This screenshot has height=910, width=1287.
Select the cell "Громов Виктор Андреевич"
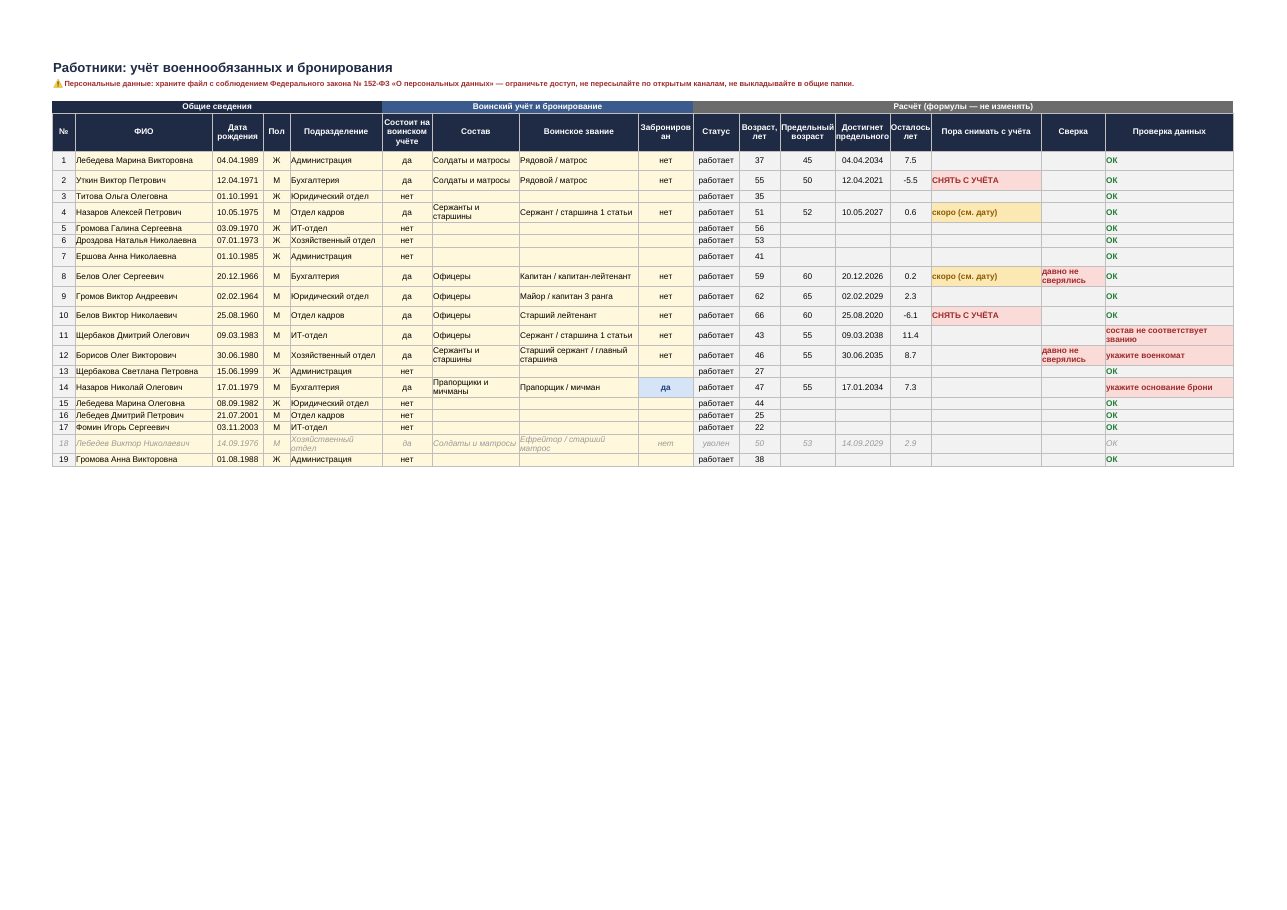144,297
